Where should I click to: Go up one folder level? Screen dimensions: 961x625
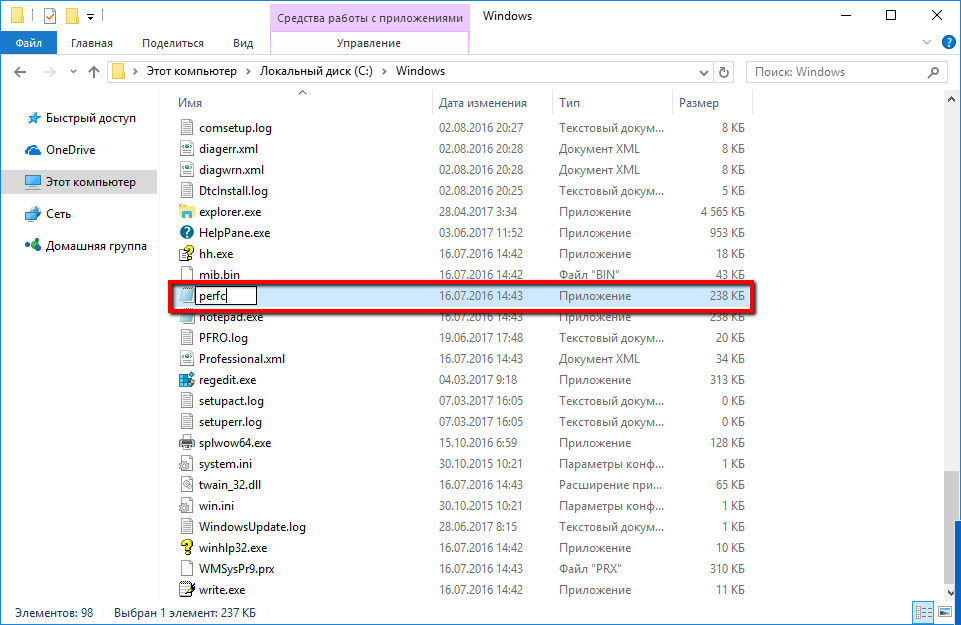pos(94,72)
